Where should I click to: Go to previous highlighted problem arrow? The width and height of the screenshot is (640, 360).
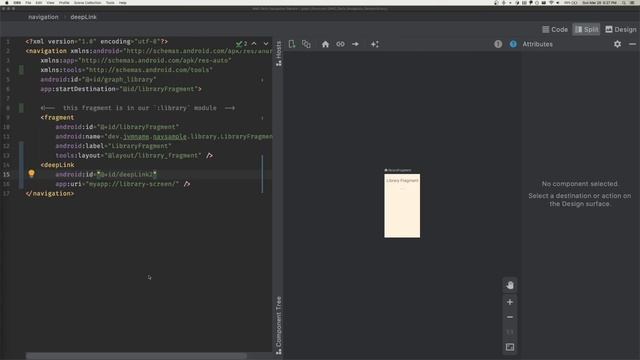[254, 44]
